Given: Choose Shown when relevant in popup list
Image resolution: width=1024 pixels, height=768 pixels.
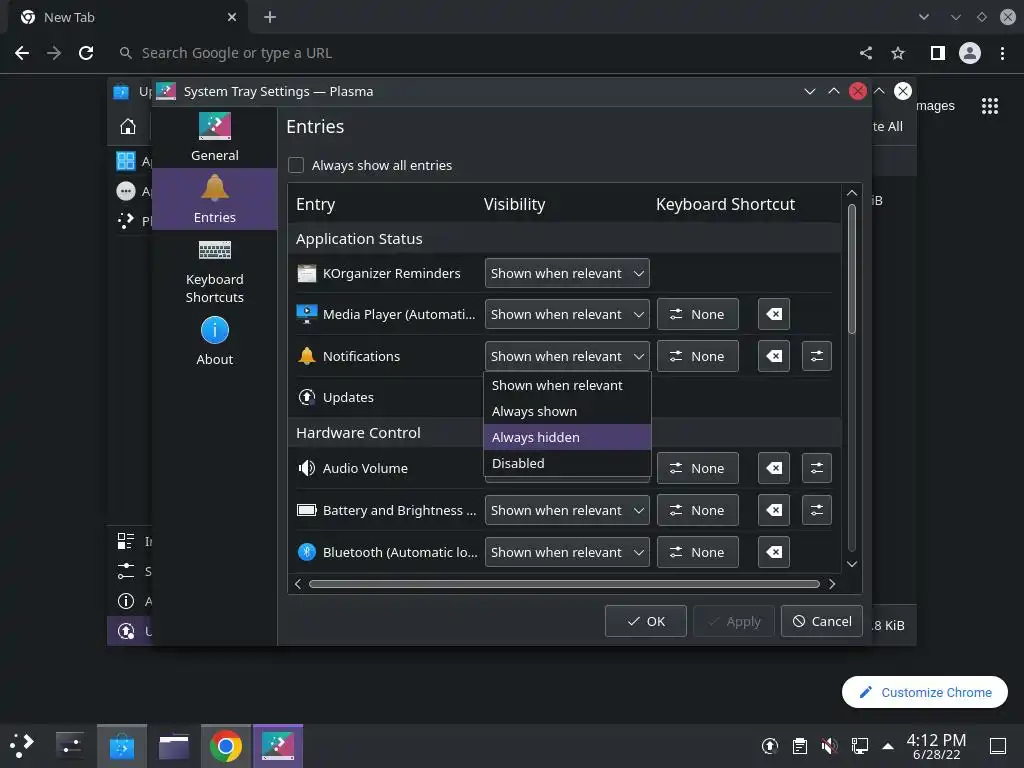Looking at the screenshot, I should pos(567,385).
